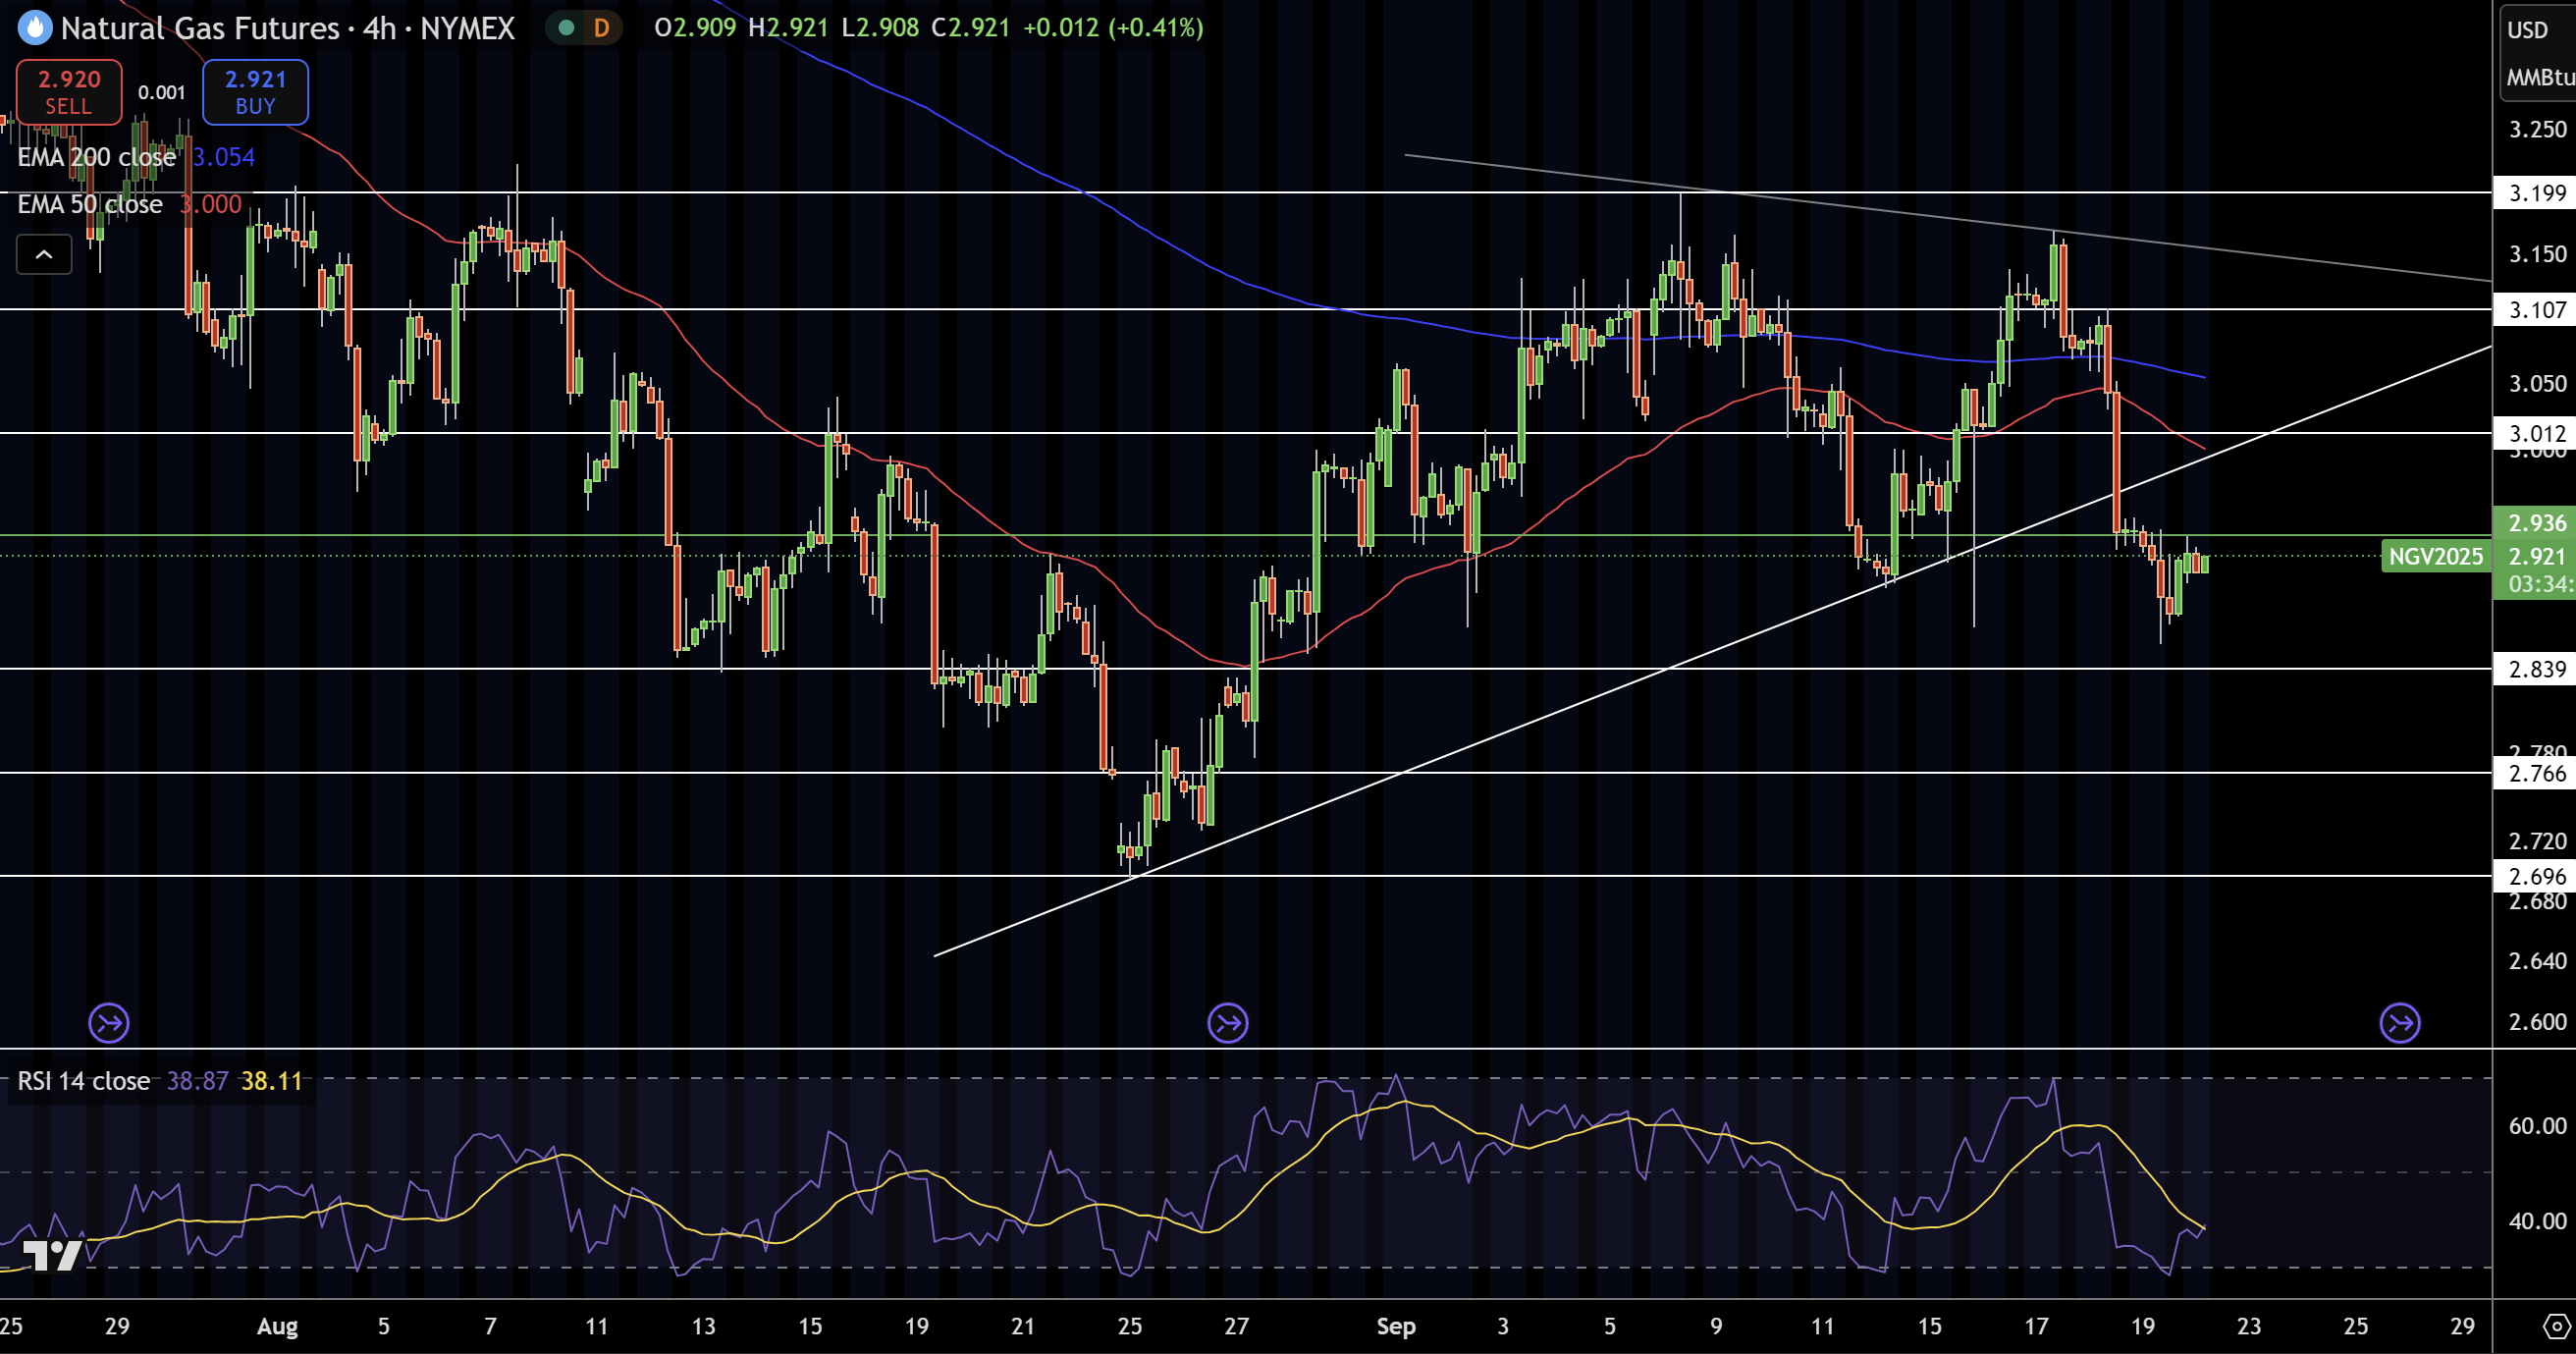Open the Natural Gas Futures symbol title
Viewport: 2576px width, 1354px height.
pos(288,28)
